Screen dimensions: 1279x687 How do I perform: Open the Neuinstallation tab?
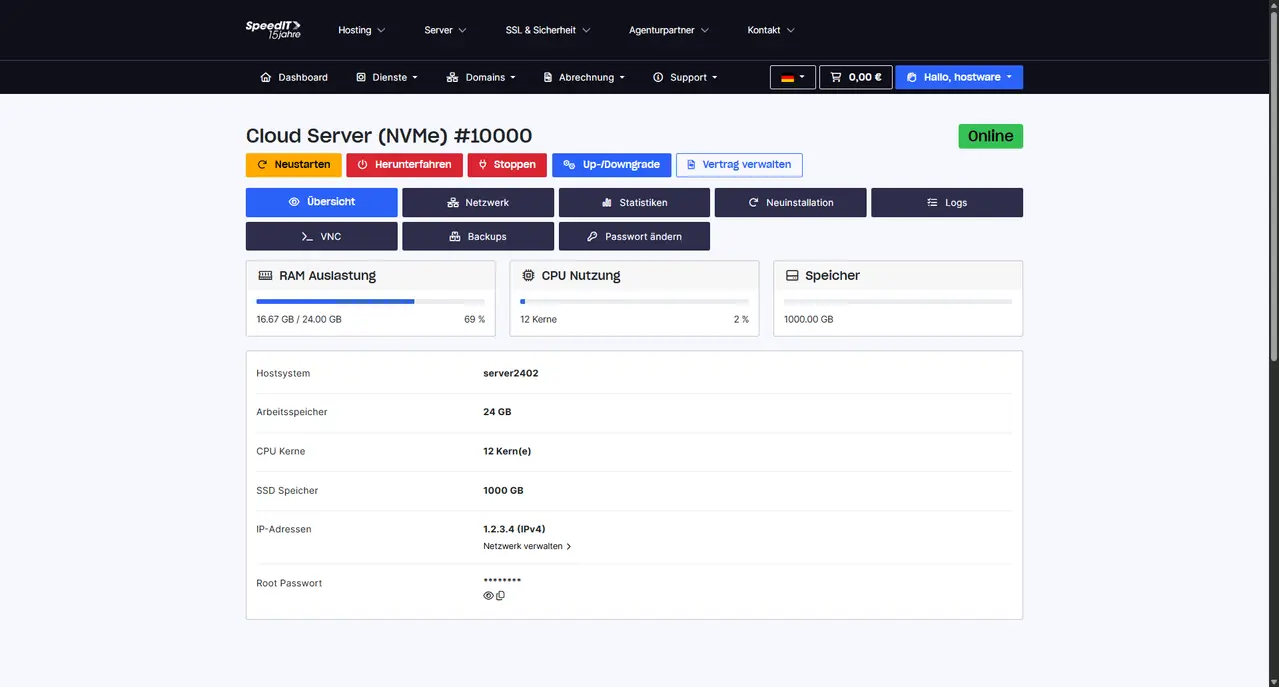click(791, 202)
